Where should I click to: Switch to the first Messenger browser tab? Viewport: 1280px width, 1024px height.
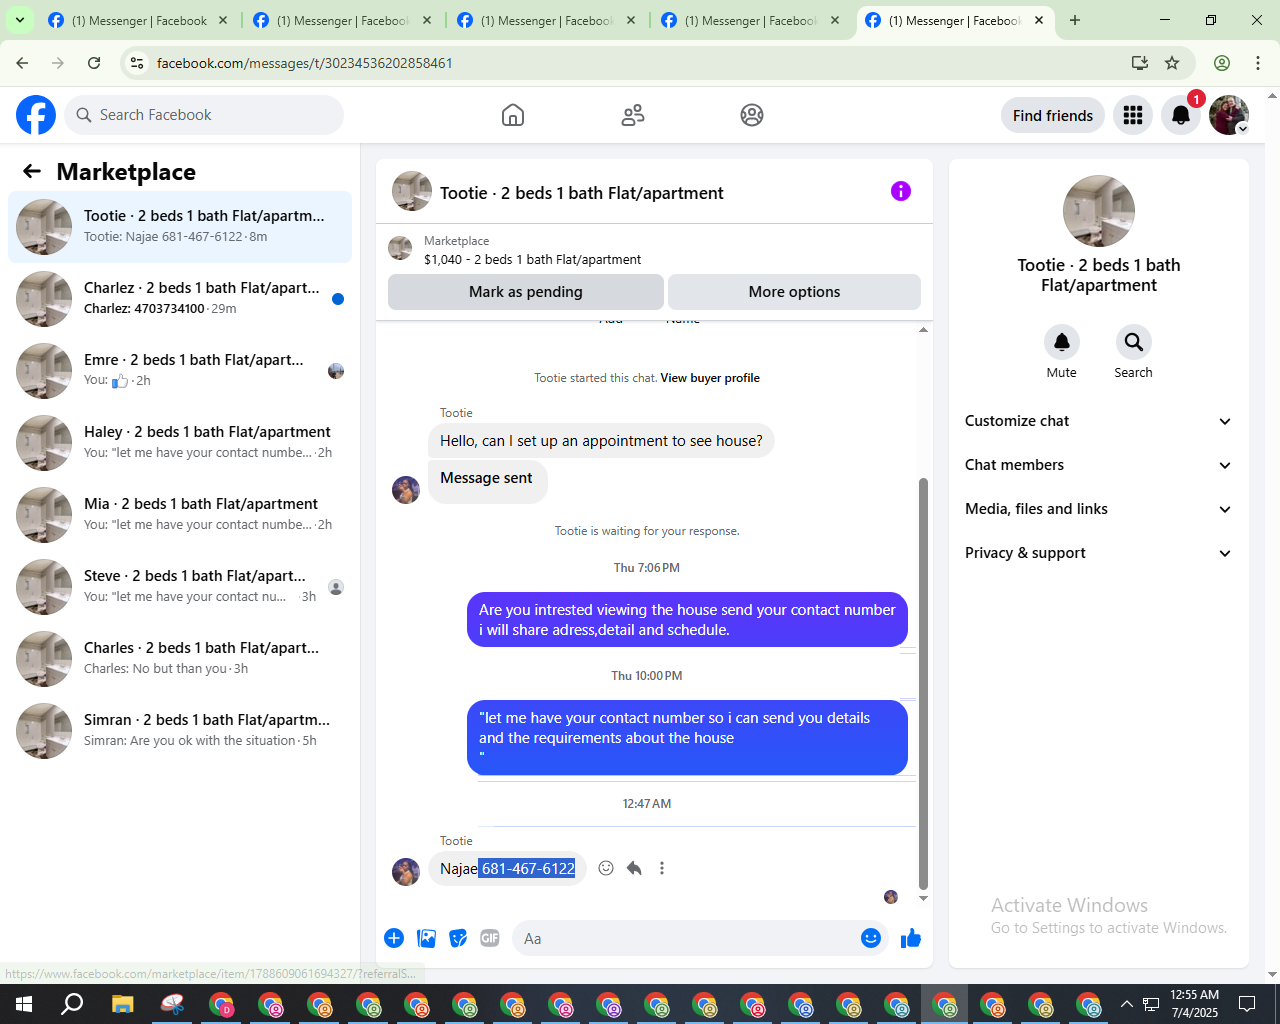138,20
